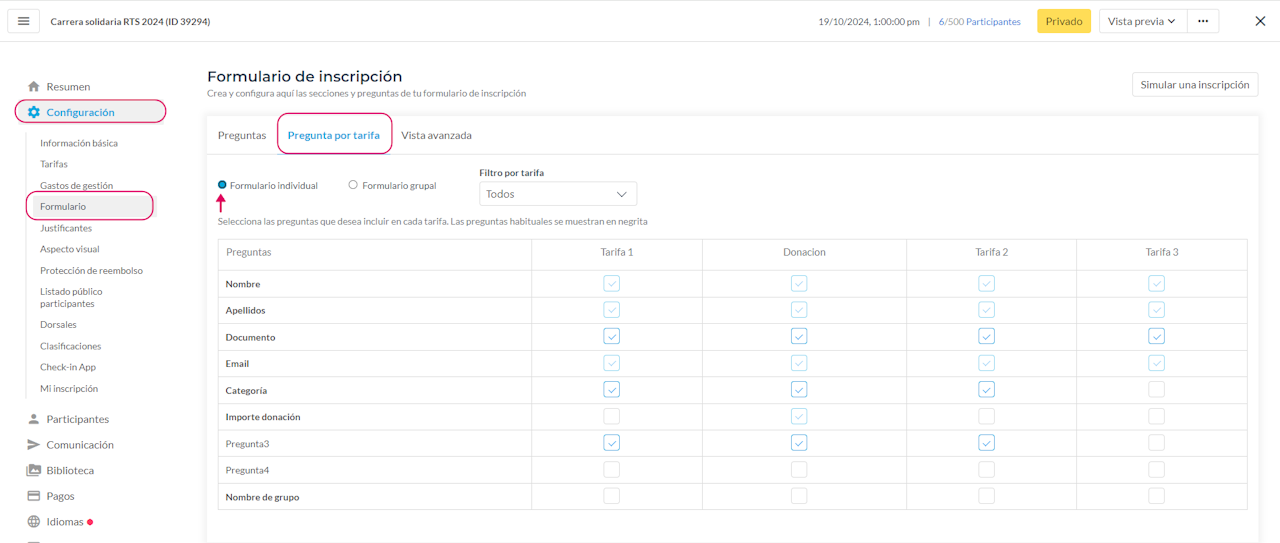Open the three-dots more options menu
This screenshot has height=543, width=1280.
coord(1203,21)
